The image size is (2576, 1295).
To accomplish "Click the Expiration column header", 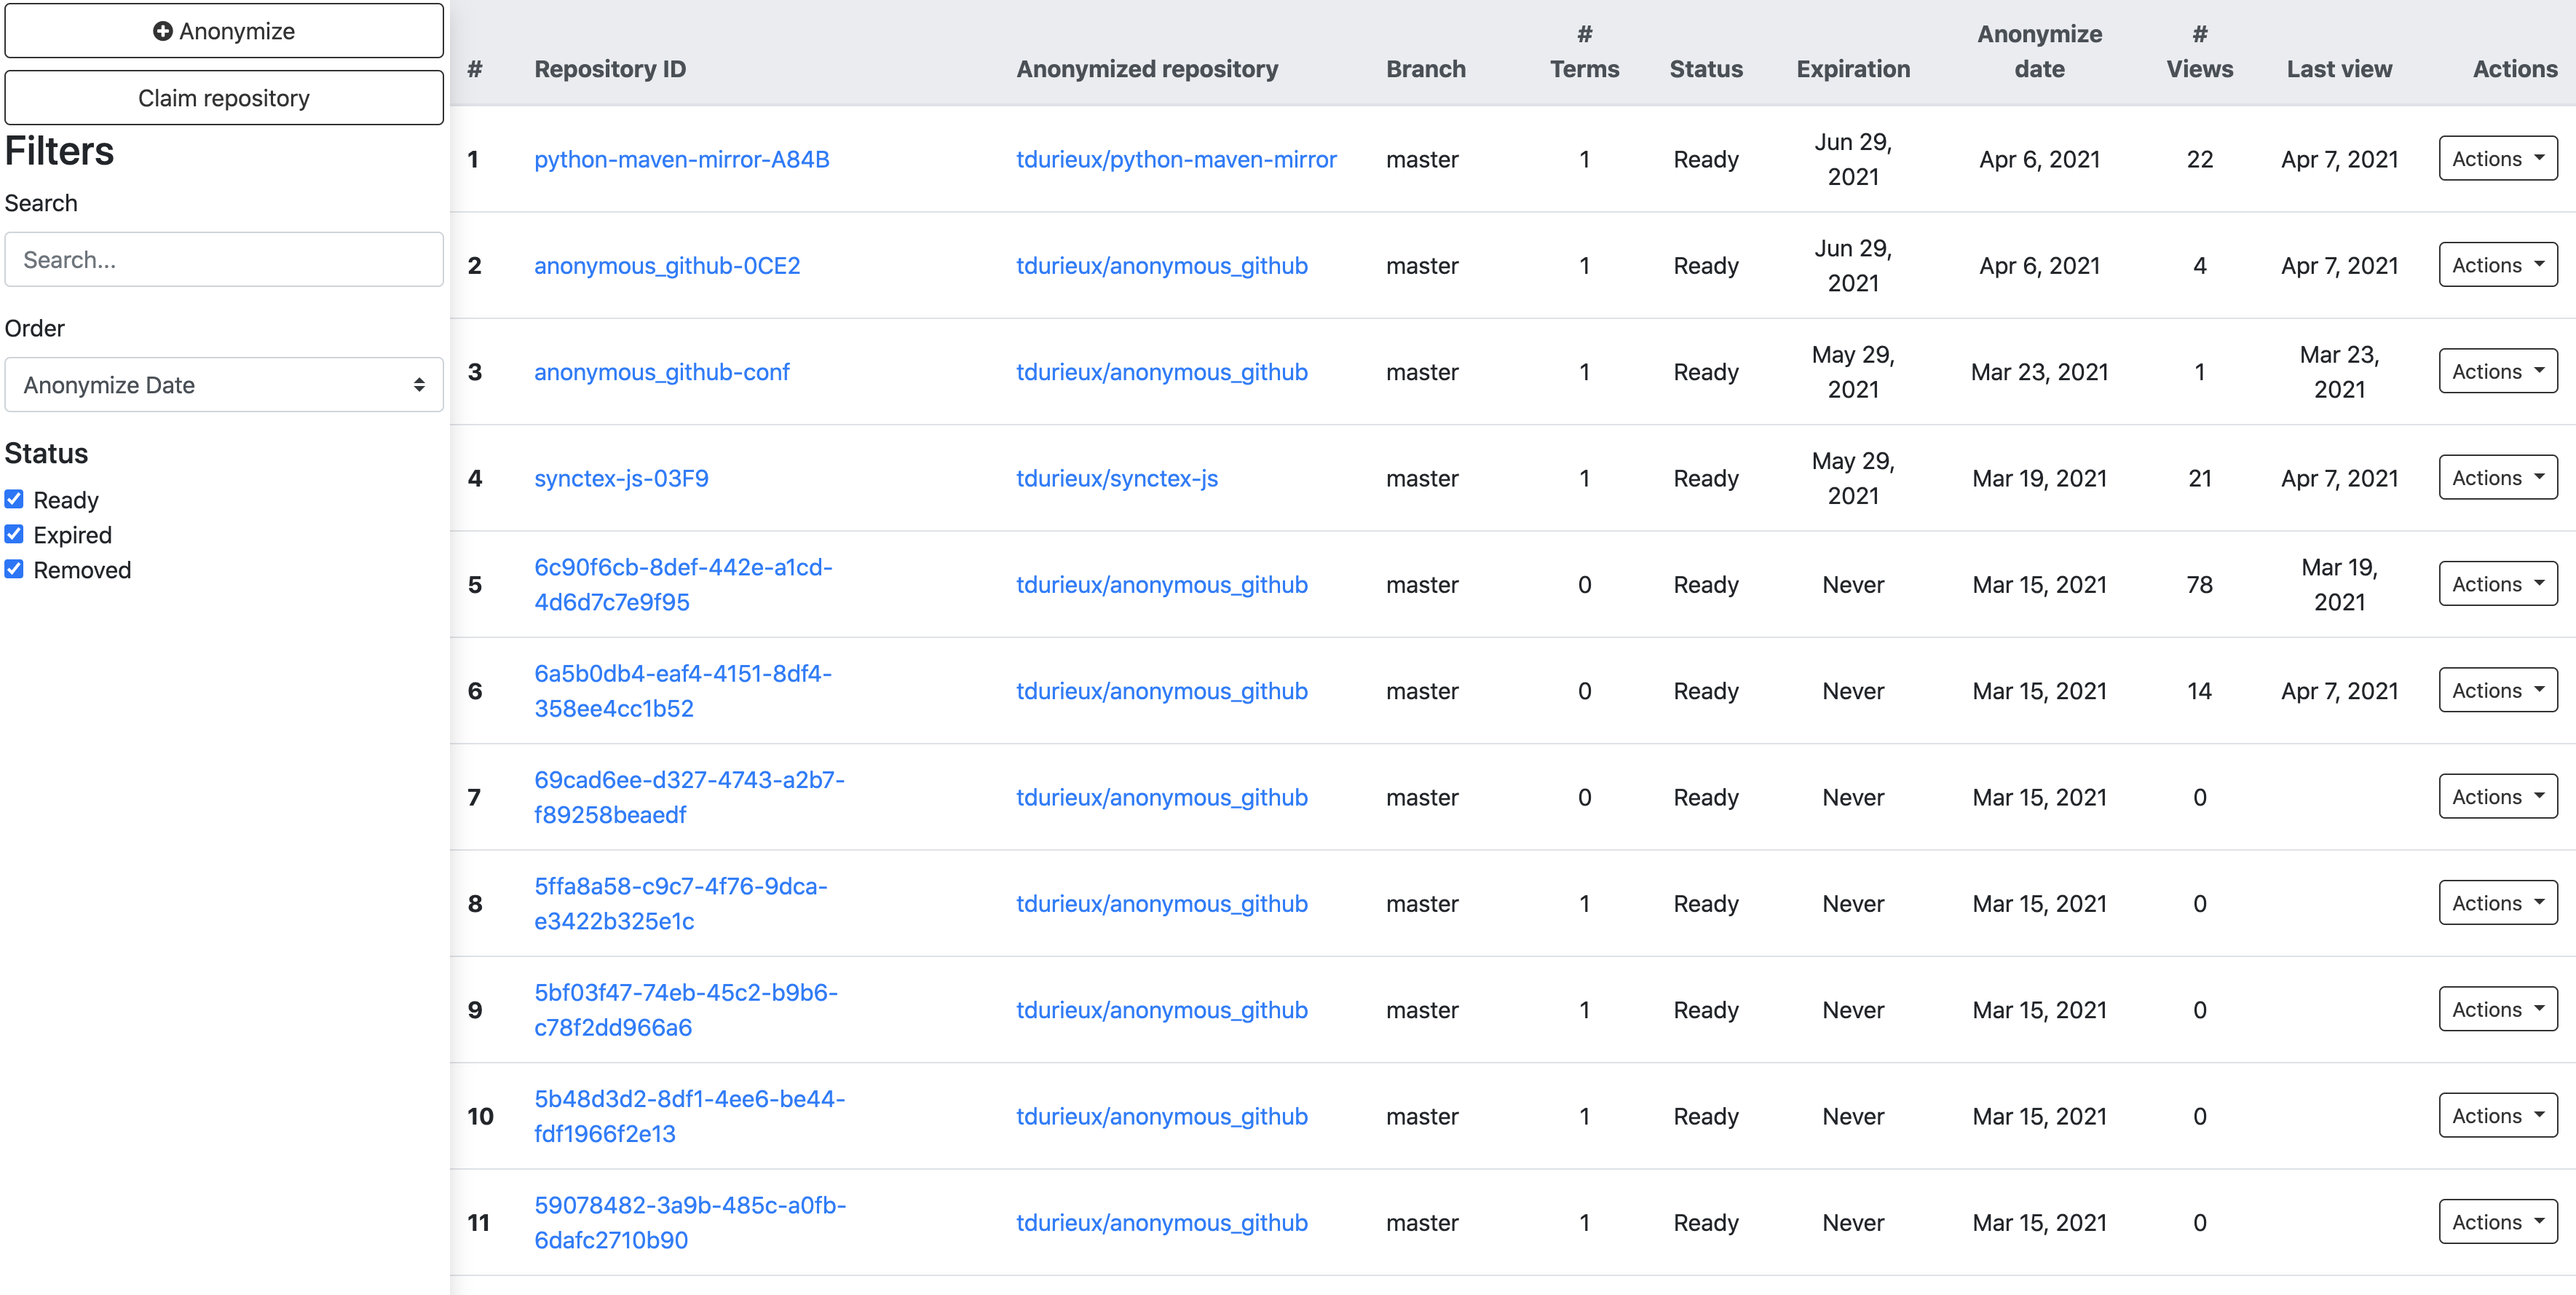I will [x=1853, y=69].
